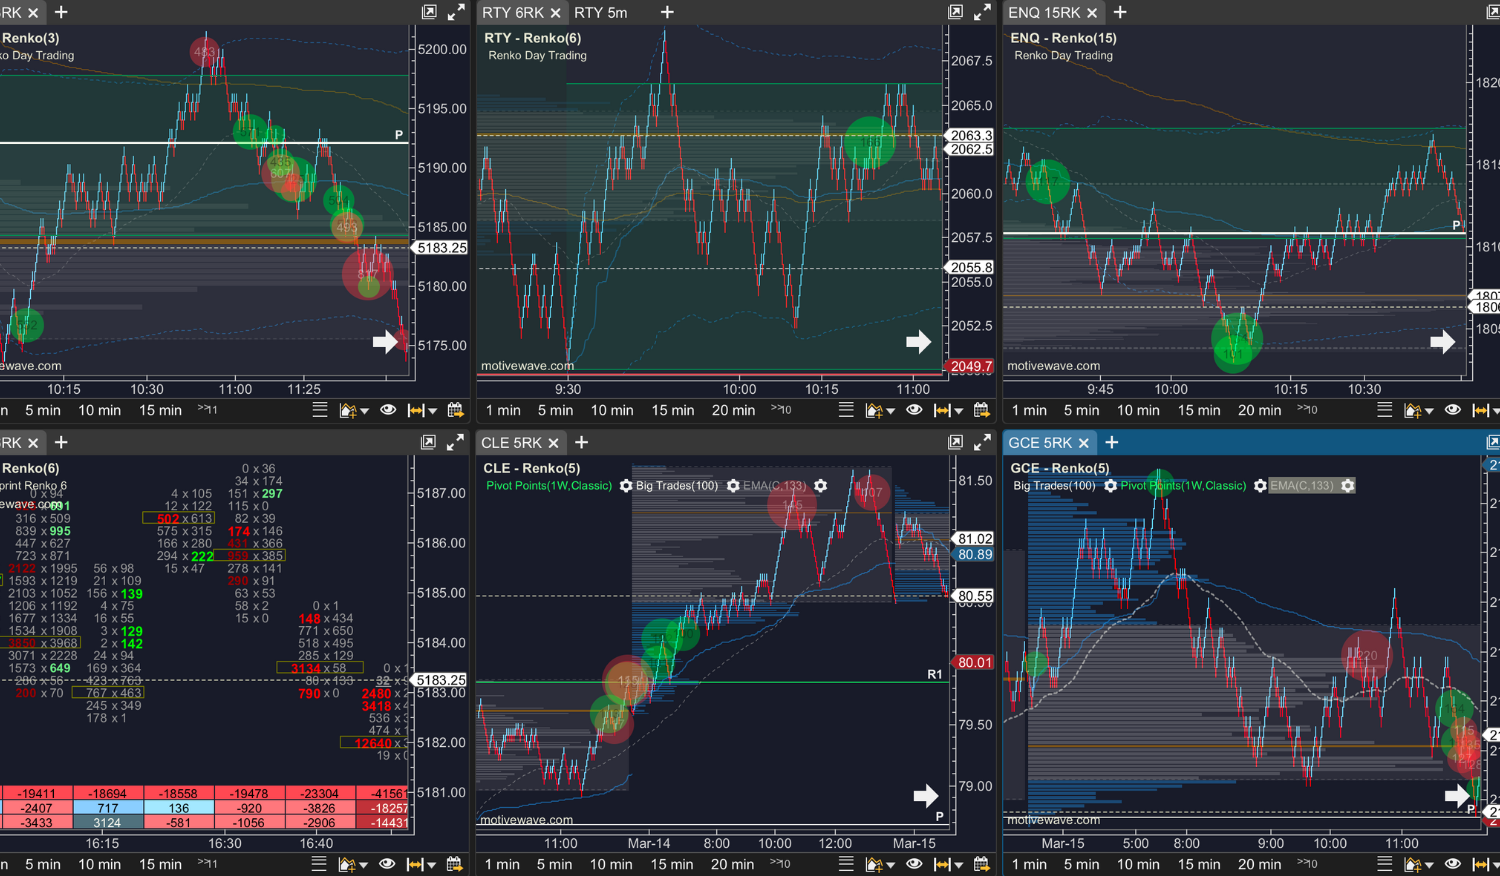Viewport: 1500px width, 876px height.
Task: Click go-to-date calendar icon in CLE panel
Action: (982, 864)
